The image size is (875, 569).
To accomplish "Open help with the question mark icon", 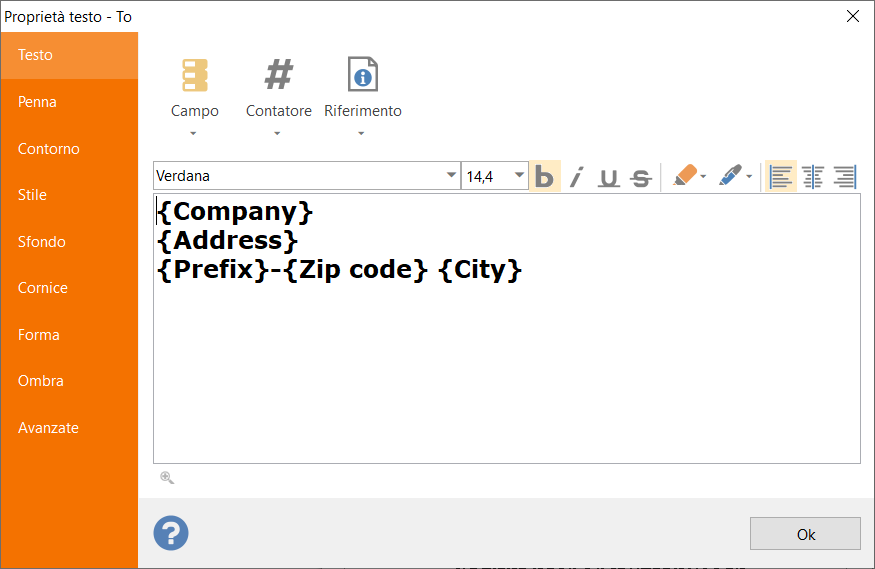I will [x=171, y=533].
